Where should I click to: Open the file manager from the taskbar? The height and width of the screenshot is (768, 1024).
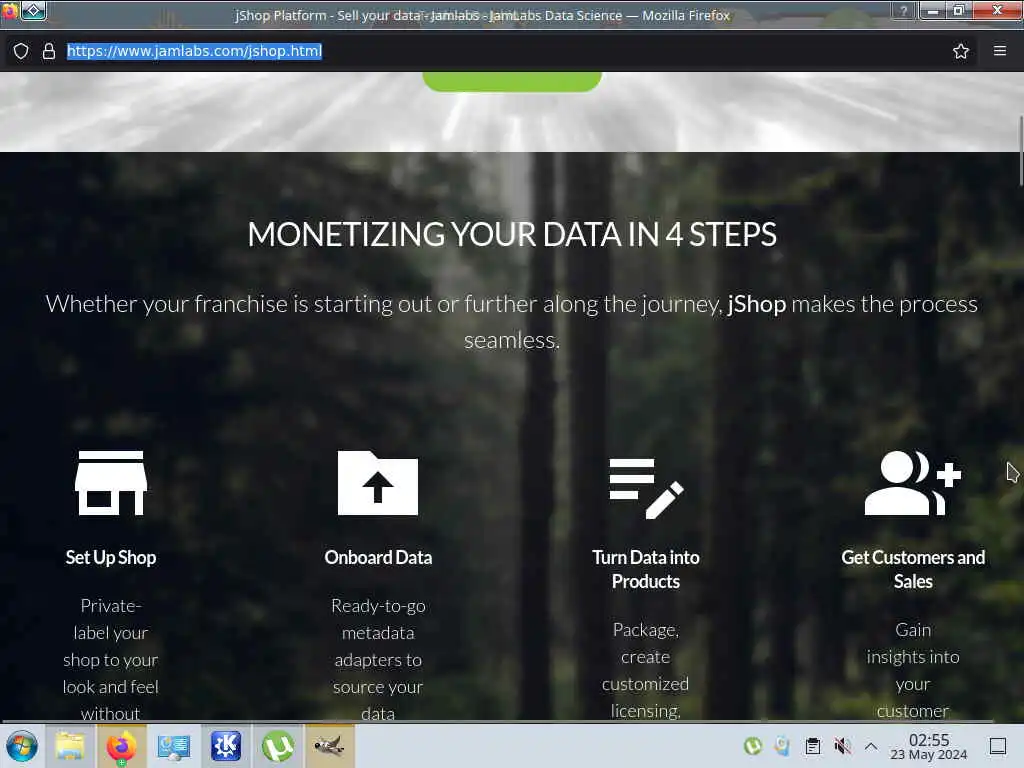coord(71,746)
